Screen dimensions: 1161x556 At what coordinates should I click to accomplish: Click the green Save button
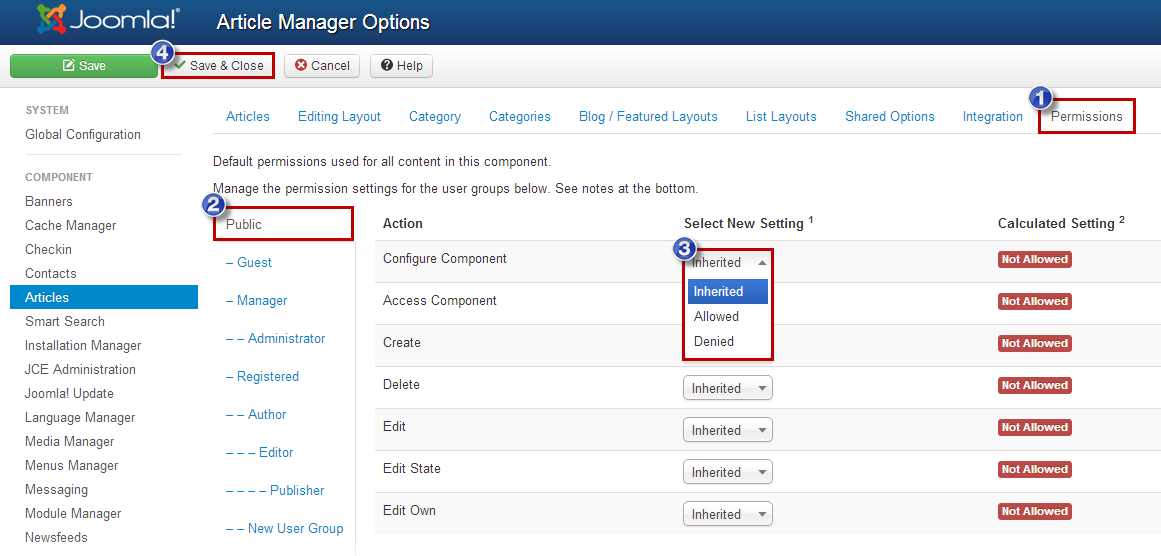pyautogui.click(x=84, y=65)
